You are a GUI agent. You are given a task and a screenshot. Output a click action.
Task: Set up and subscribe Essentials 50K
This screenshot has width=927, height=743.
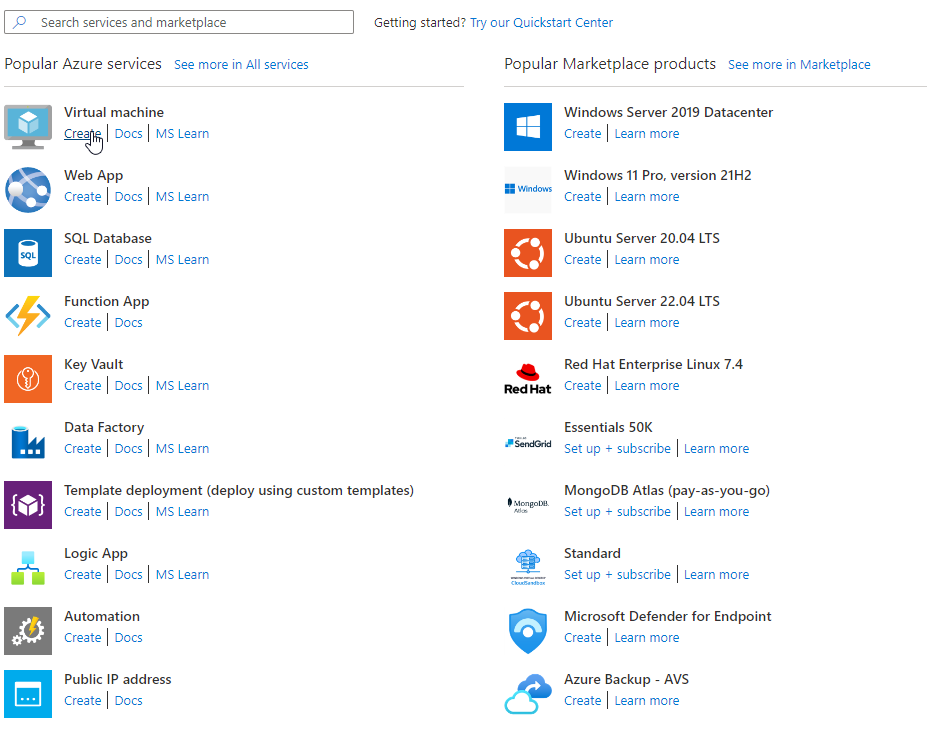point(617,449)
